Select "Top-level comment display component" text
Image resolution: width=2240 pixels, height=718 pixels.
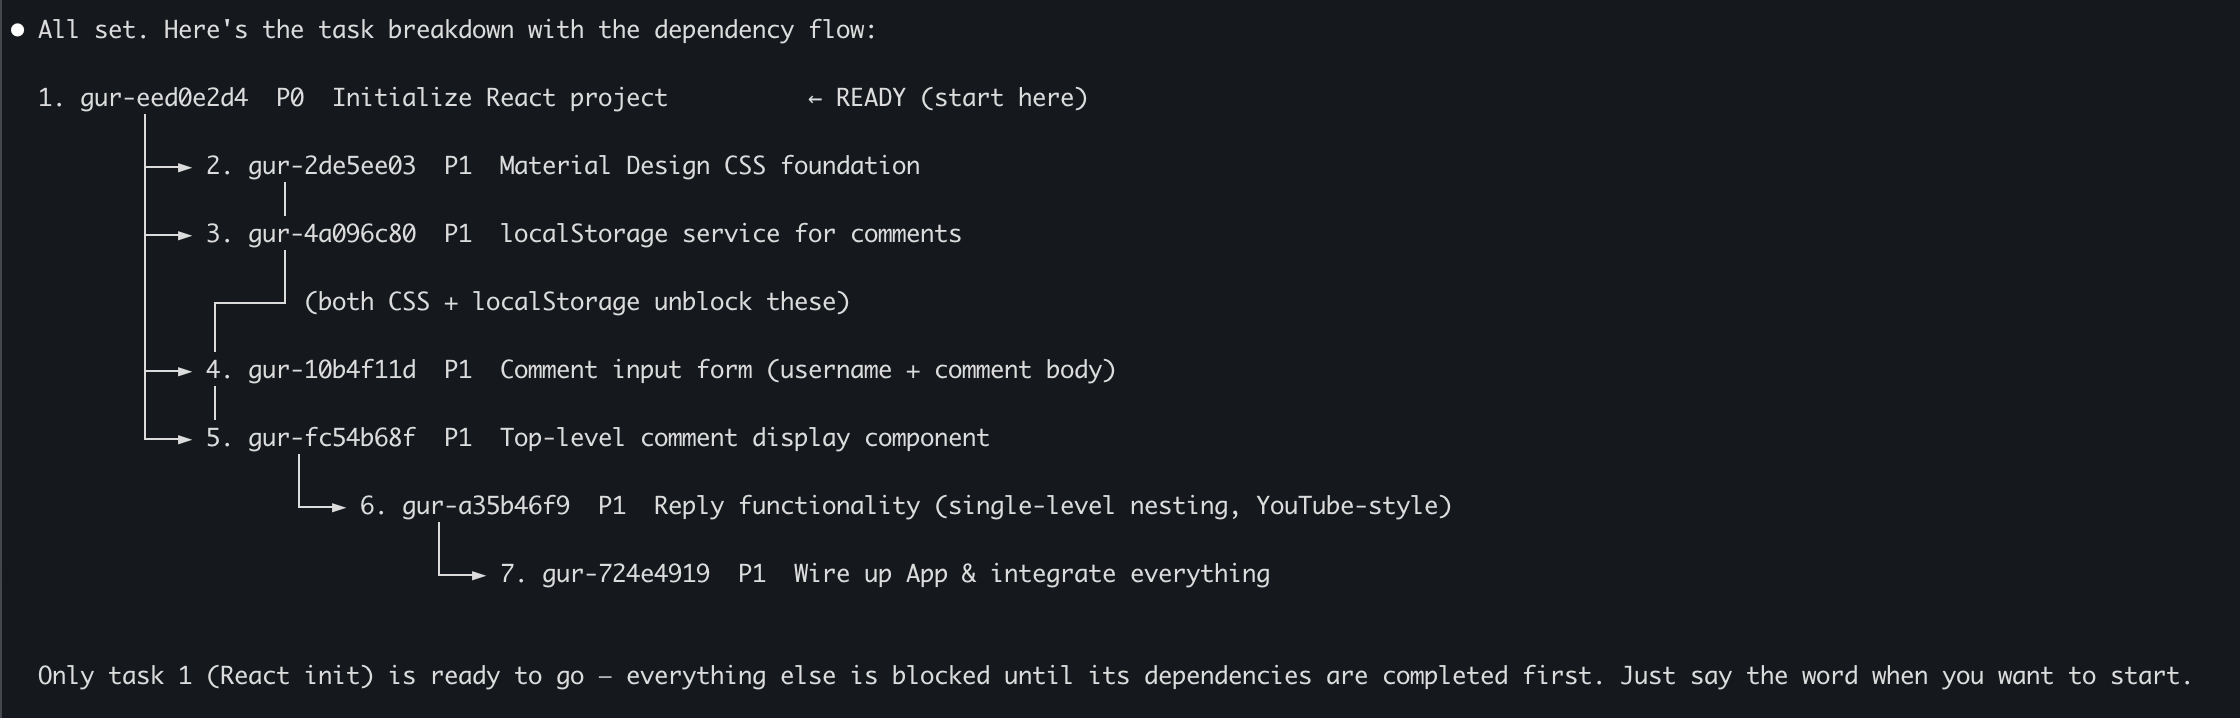[744, 438]
